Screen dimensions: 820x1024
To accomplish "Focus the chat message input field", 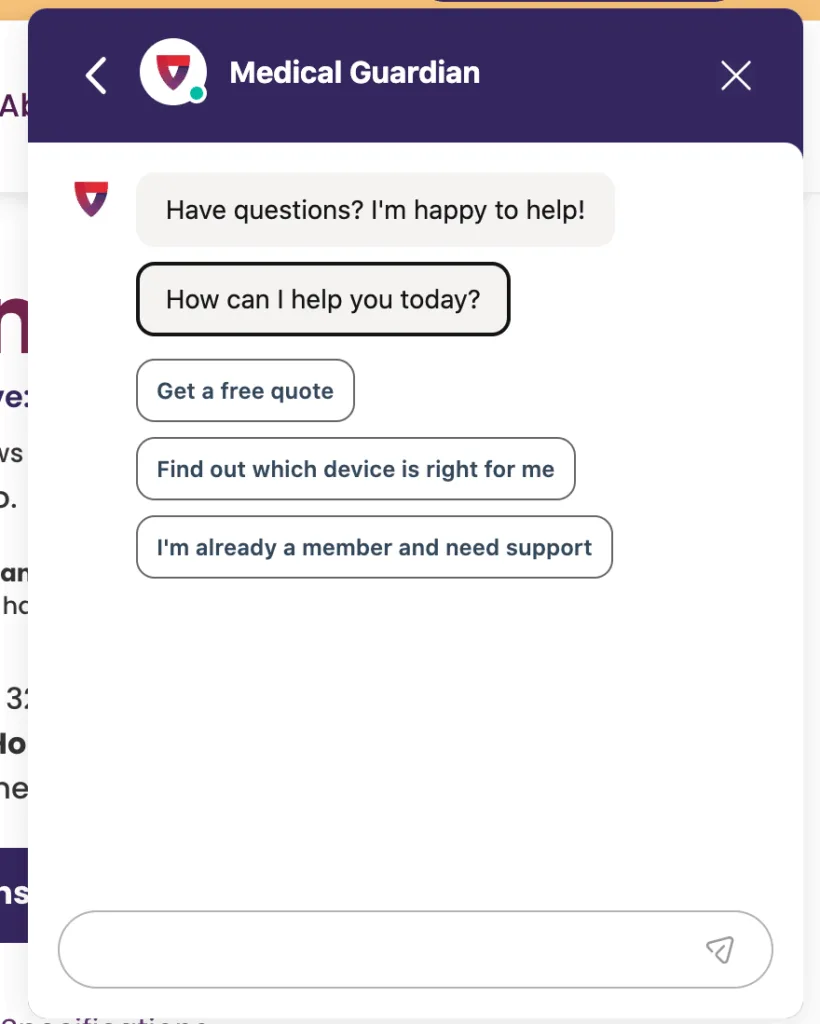I will pos(380,949).
